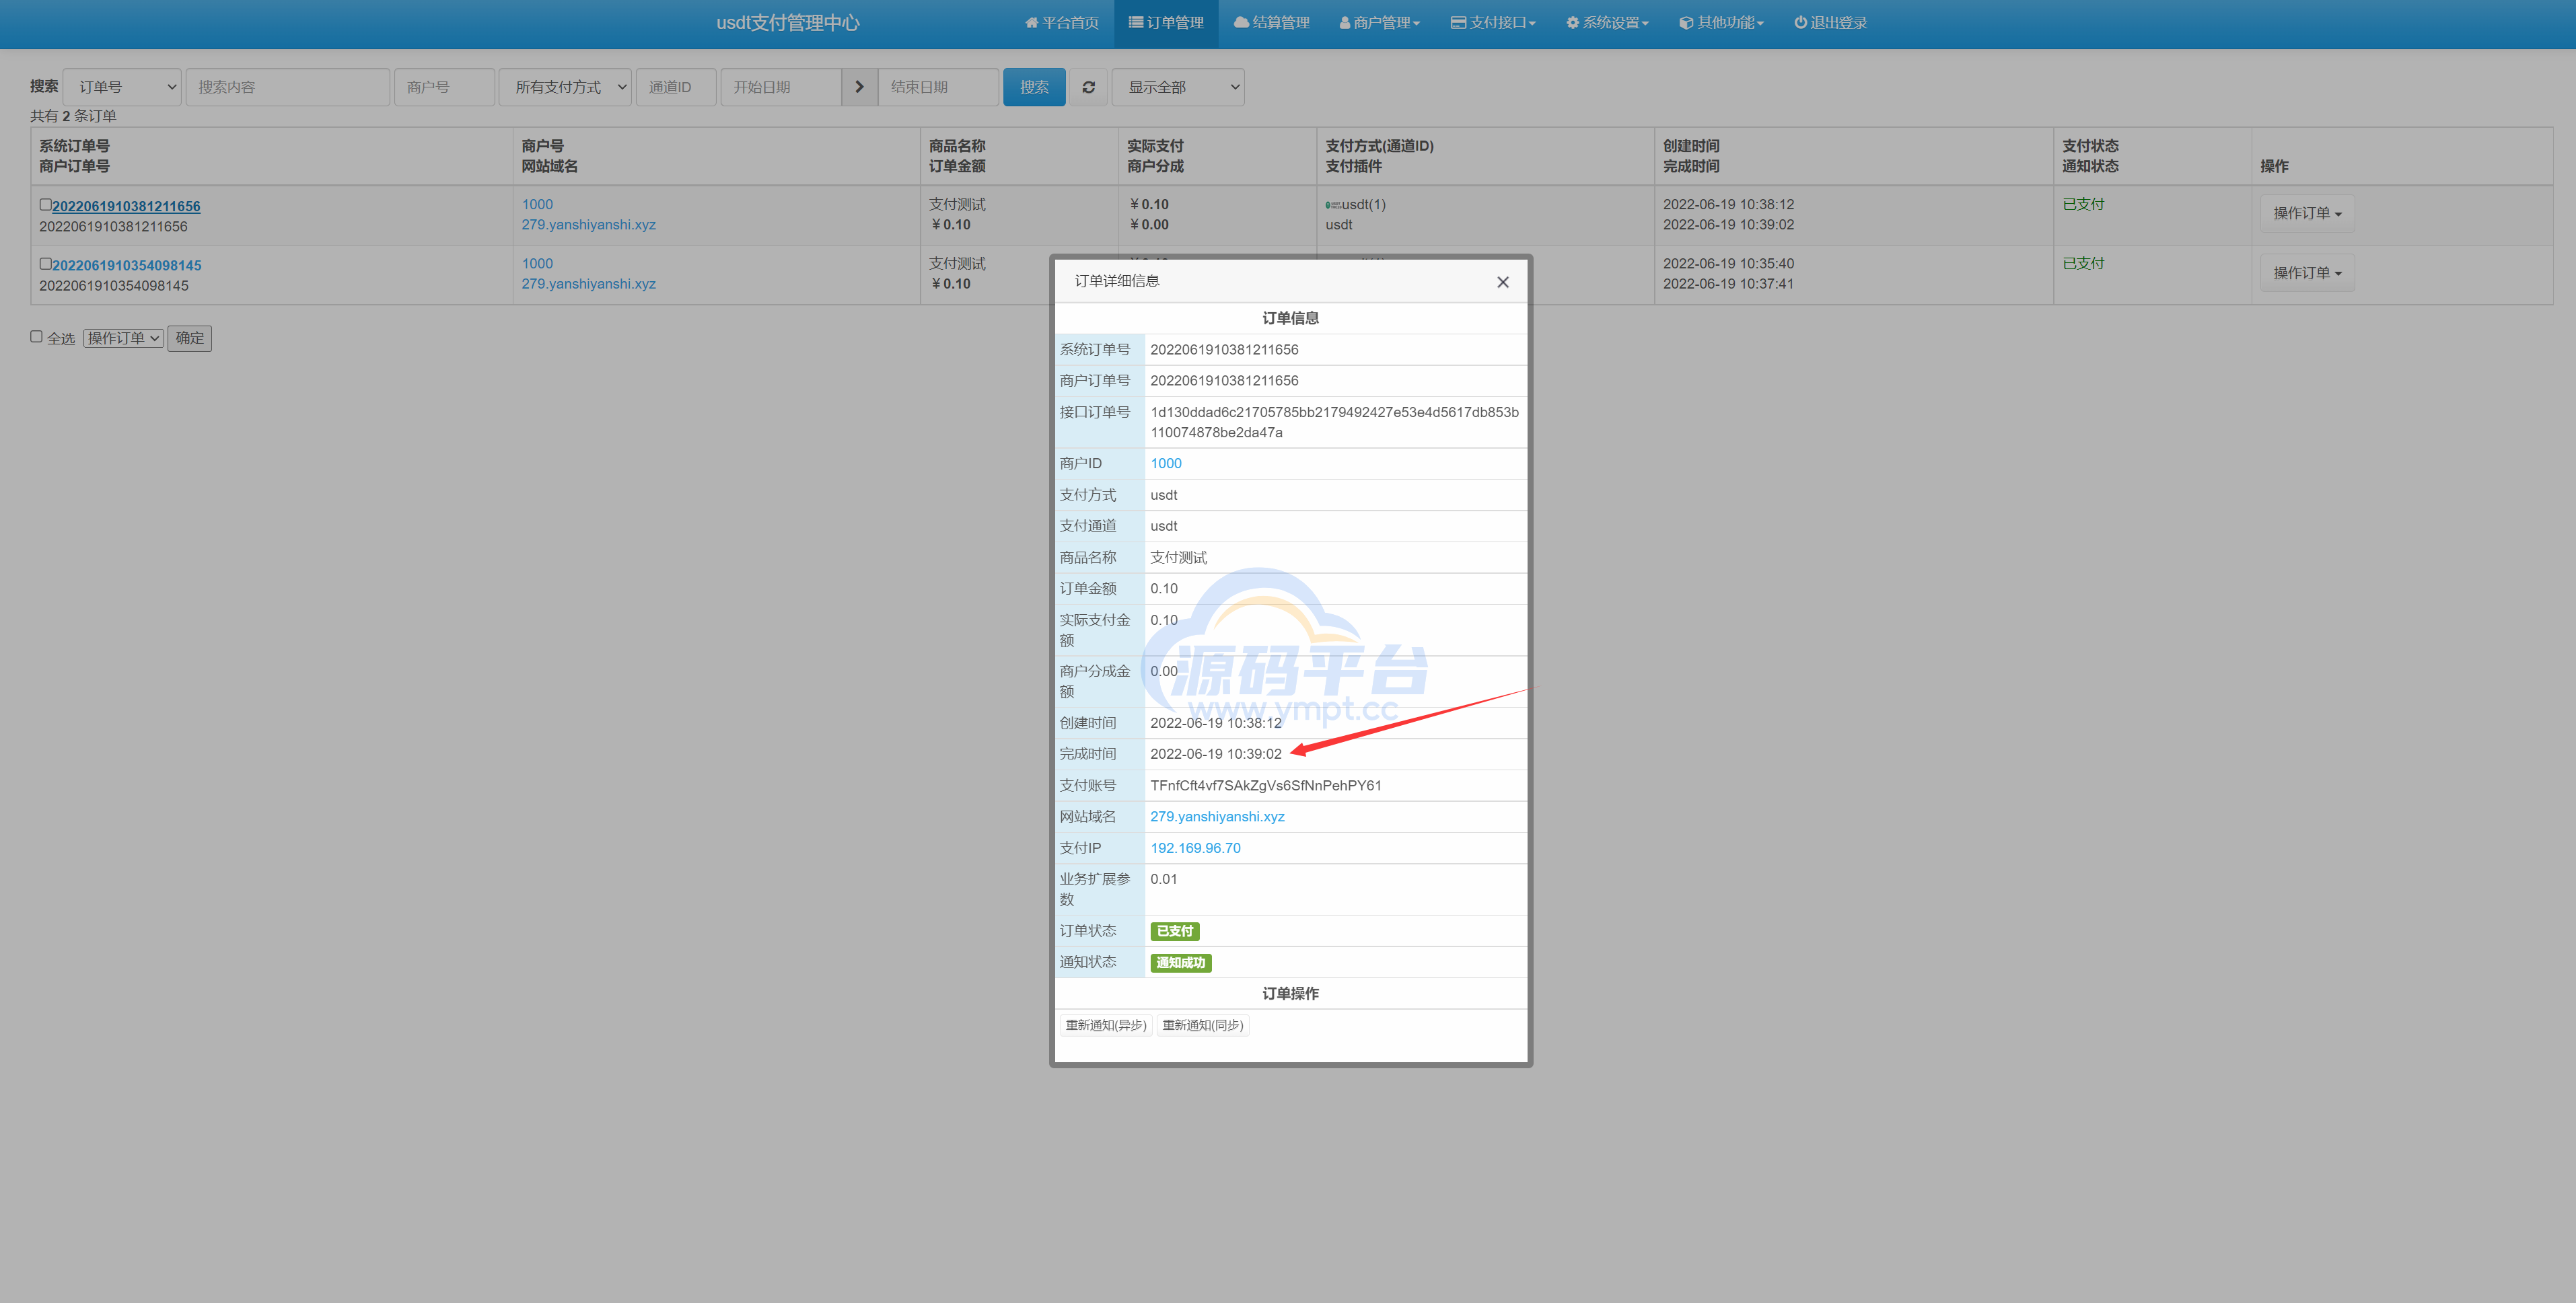
Task: Click the refresh icon next to search
Action: coord(1088,87)
